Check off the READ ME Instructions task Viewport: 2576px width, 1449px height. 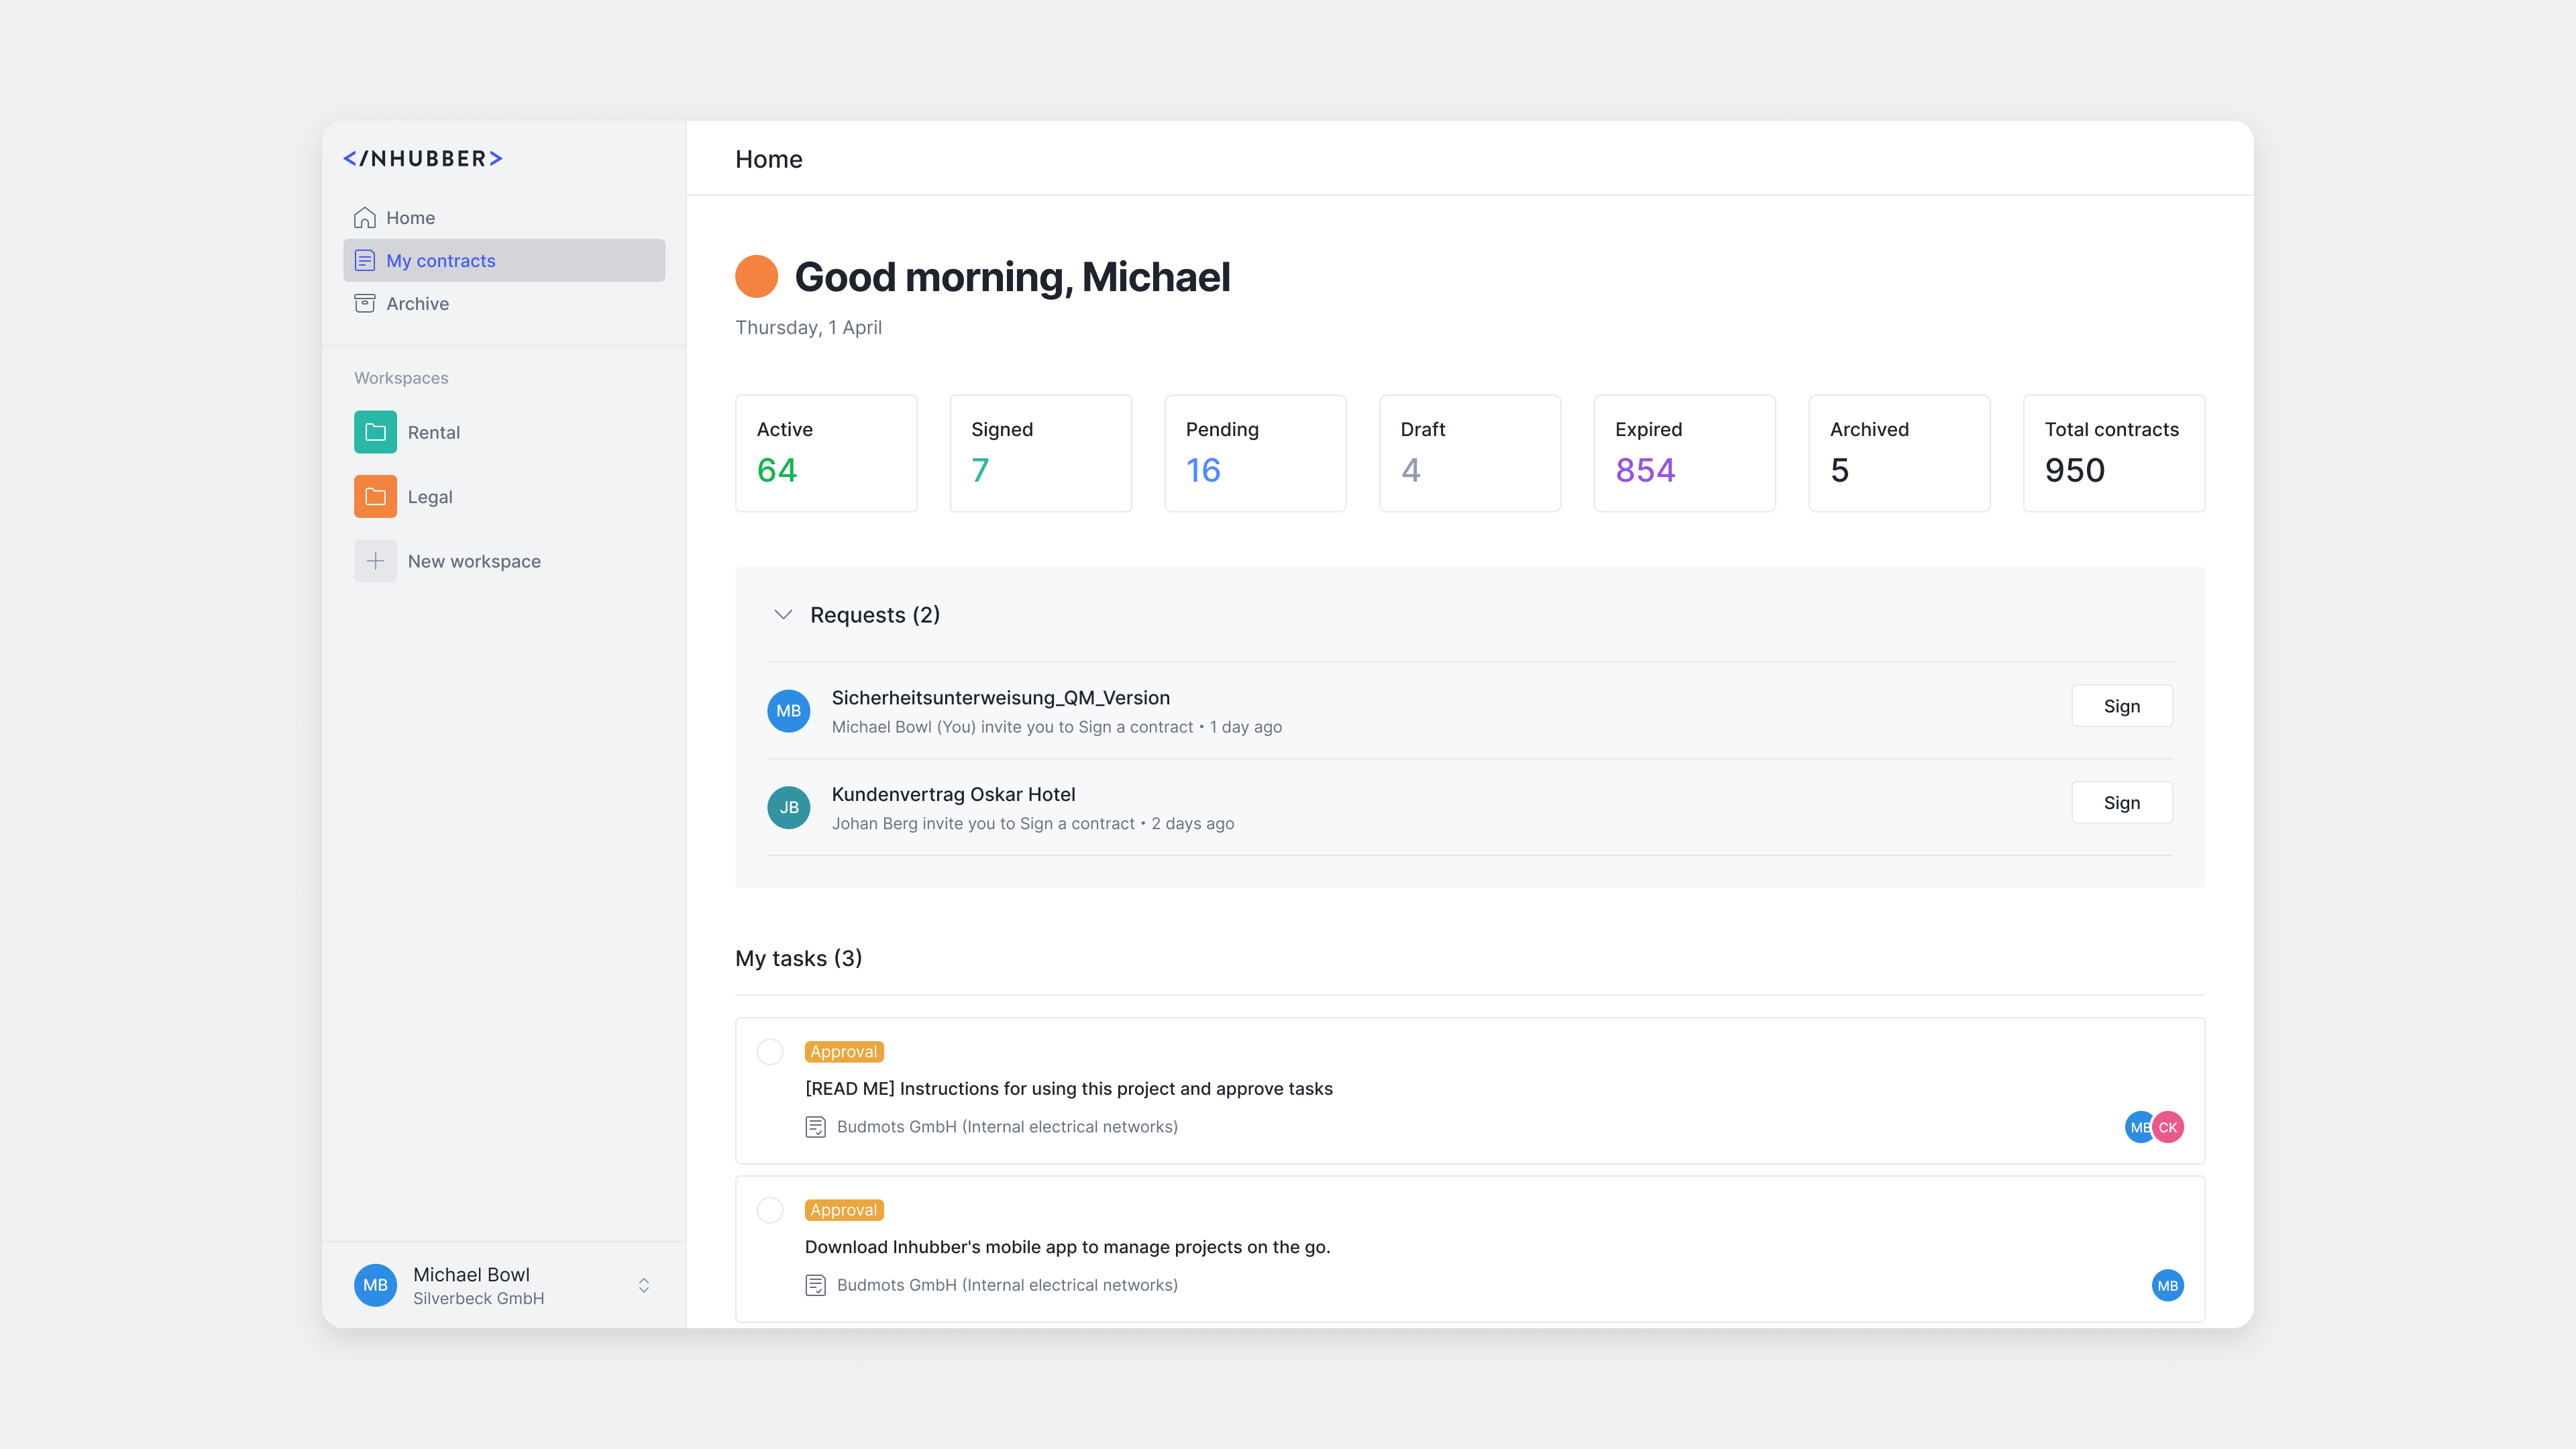[x=769, y=1051]
